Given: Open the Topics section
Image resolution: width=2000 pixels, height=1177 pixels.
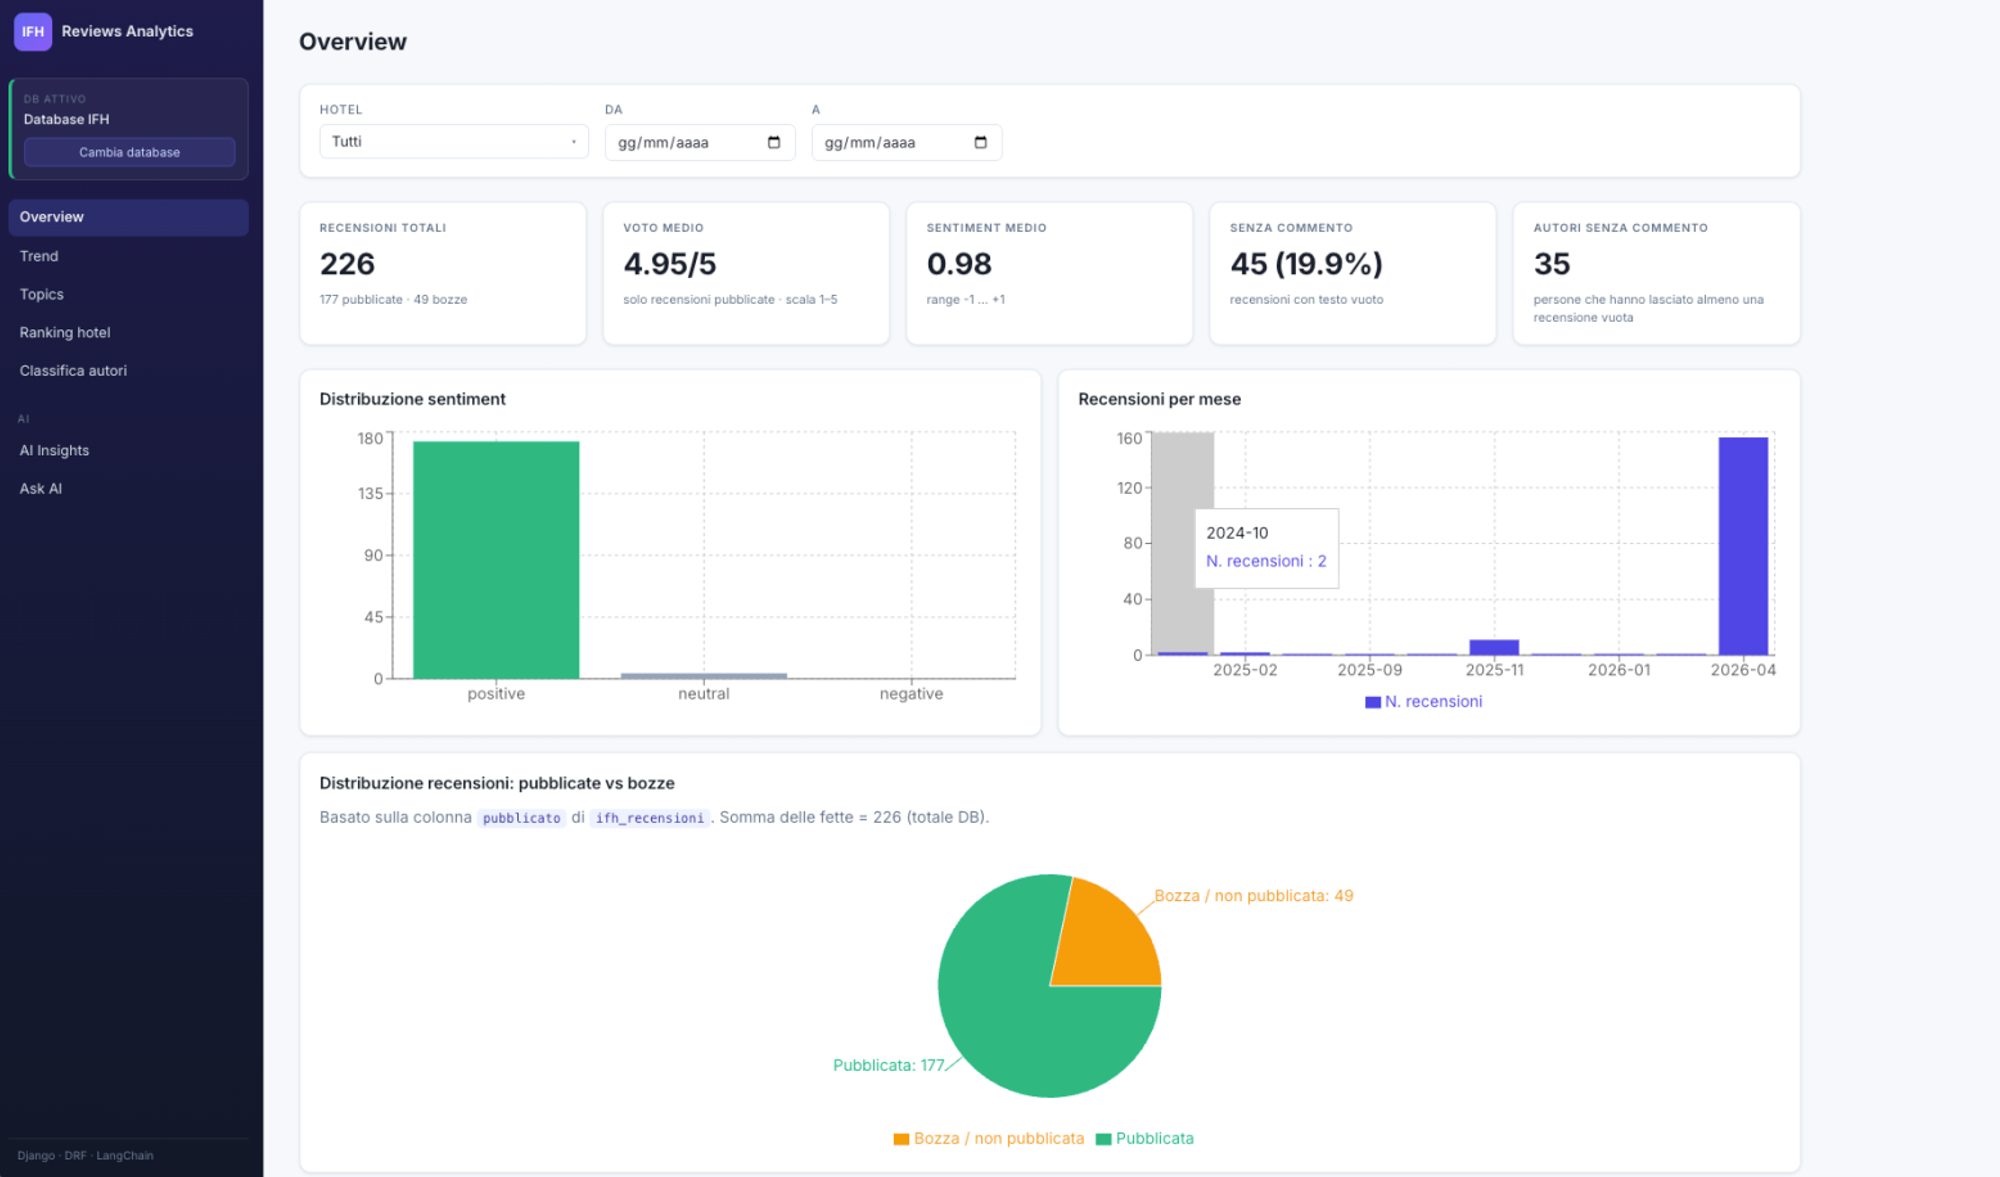Looking at the screenshot, I should pos(128,294).
